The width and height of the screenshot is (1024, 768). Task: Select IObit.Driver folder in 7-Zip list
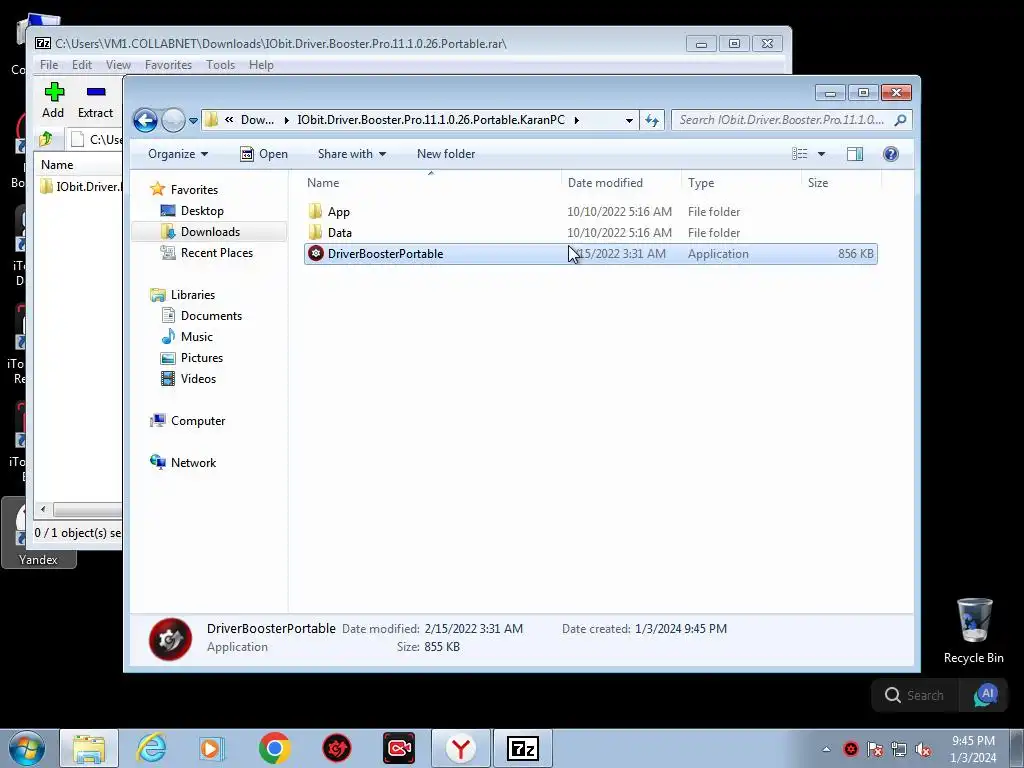81,187
